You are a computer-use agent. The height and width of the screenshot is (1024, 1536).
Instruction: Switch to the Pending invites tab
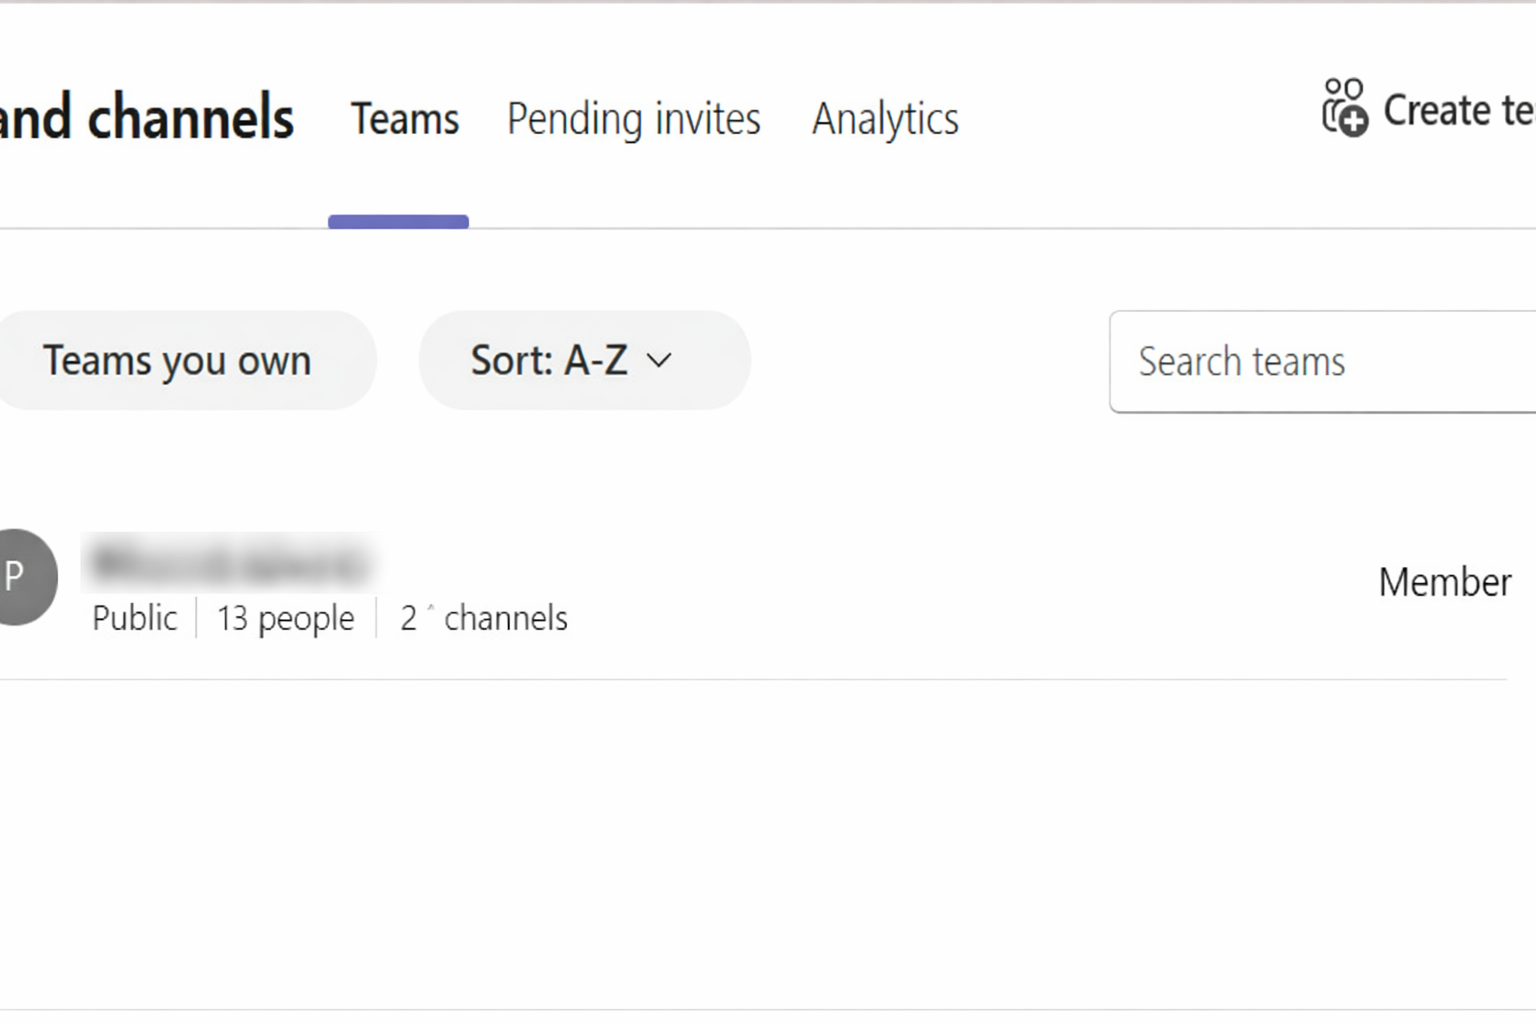click(633, 118)
